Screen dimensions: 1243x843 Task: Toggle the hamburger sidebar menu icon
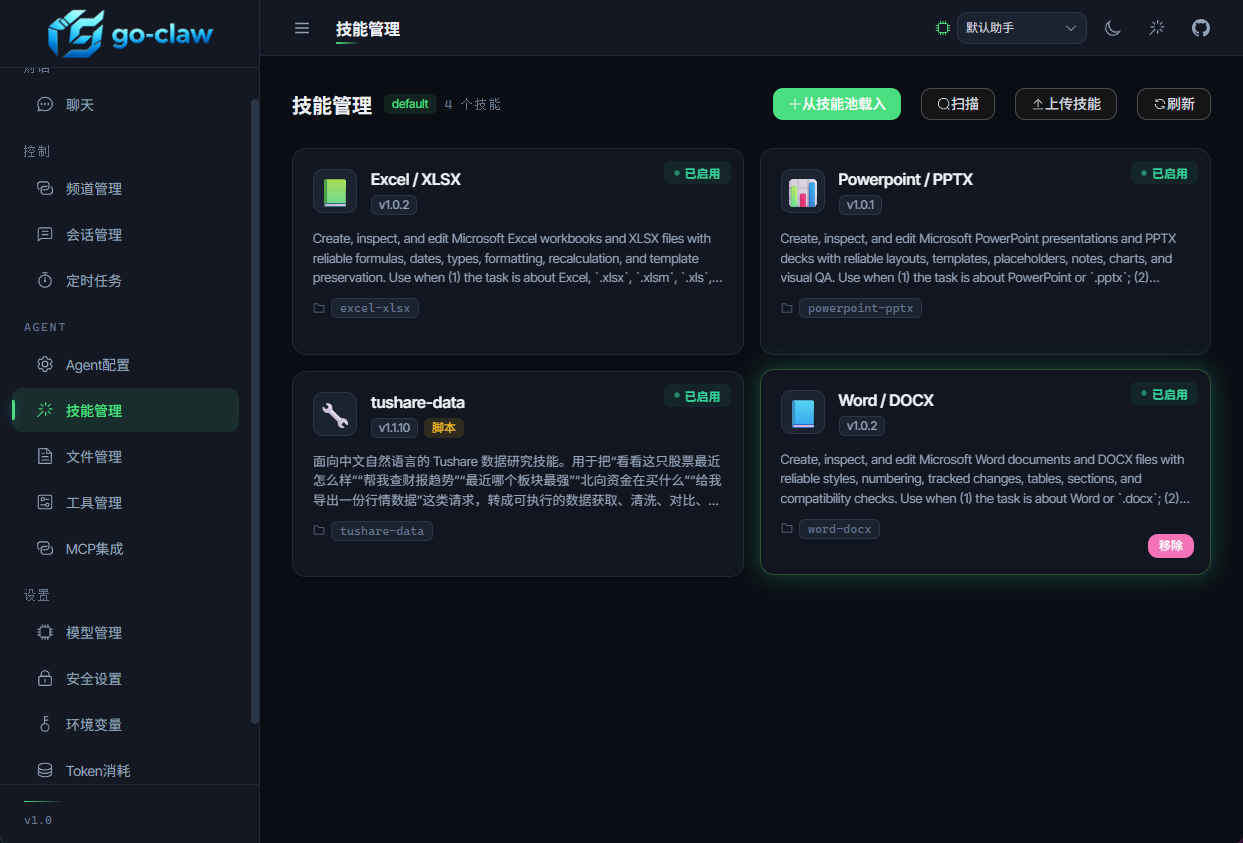click(302, 28)
